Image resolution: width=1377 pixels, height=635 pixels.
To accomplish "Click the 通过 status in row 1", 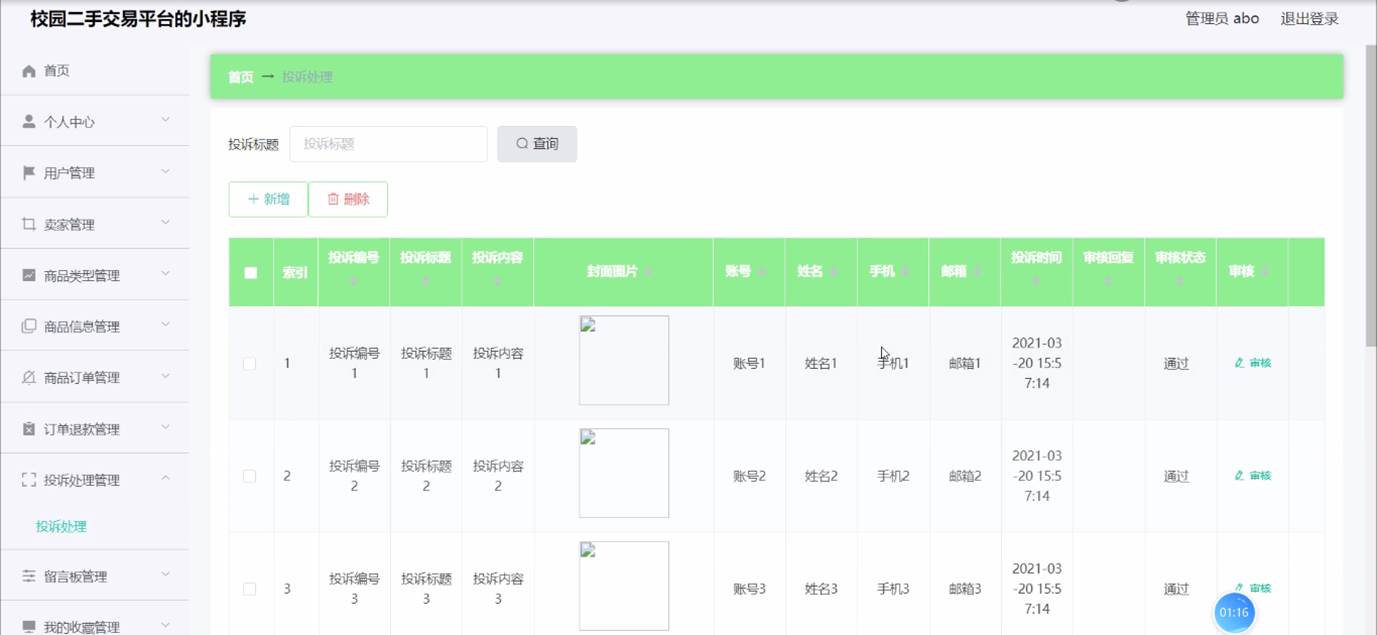I will pos(1177,364).
